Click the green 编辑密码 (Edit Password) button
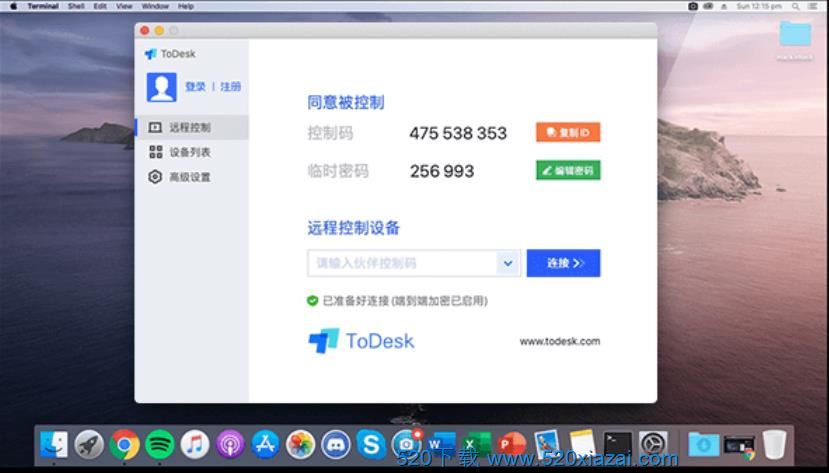The image size is (829, 473). coord(568,170)
